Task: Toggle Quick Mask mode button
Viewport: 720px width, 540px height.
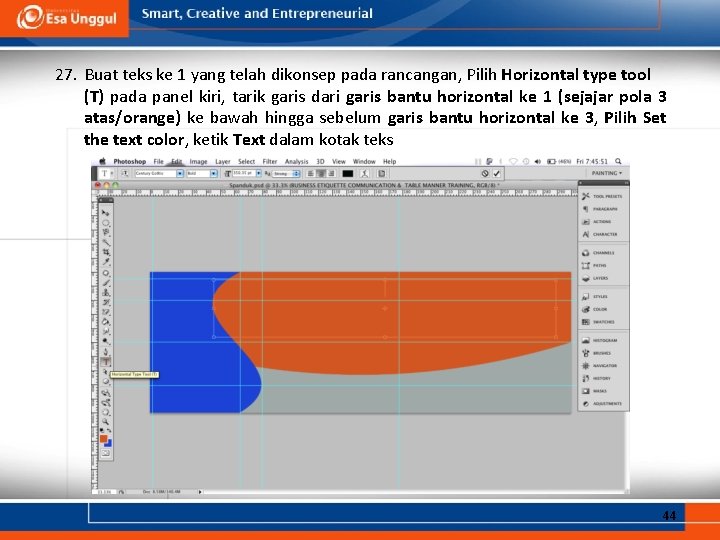Action: pos(106,453)
